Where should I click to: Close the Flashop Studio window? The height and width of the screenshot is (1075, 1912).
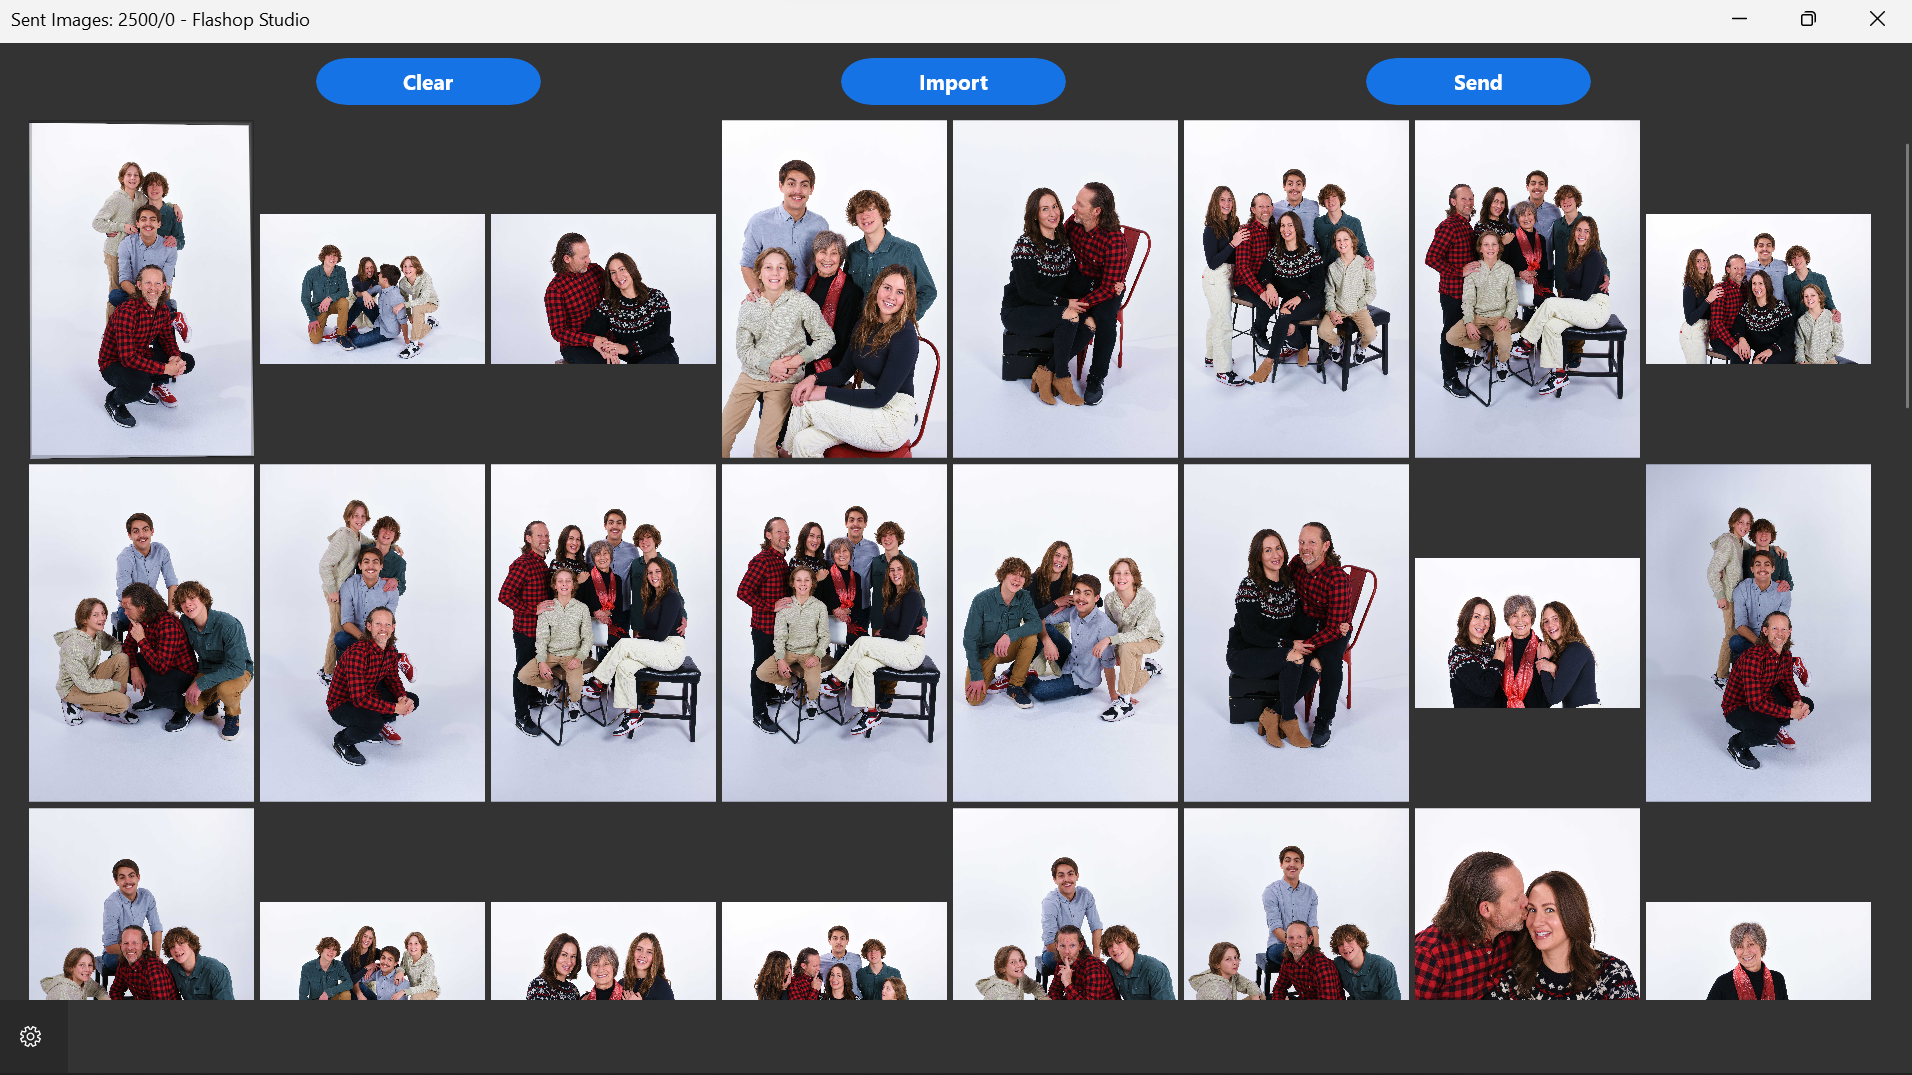click(x=1877, y=19)
